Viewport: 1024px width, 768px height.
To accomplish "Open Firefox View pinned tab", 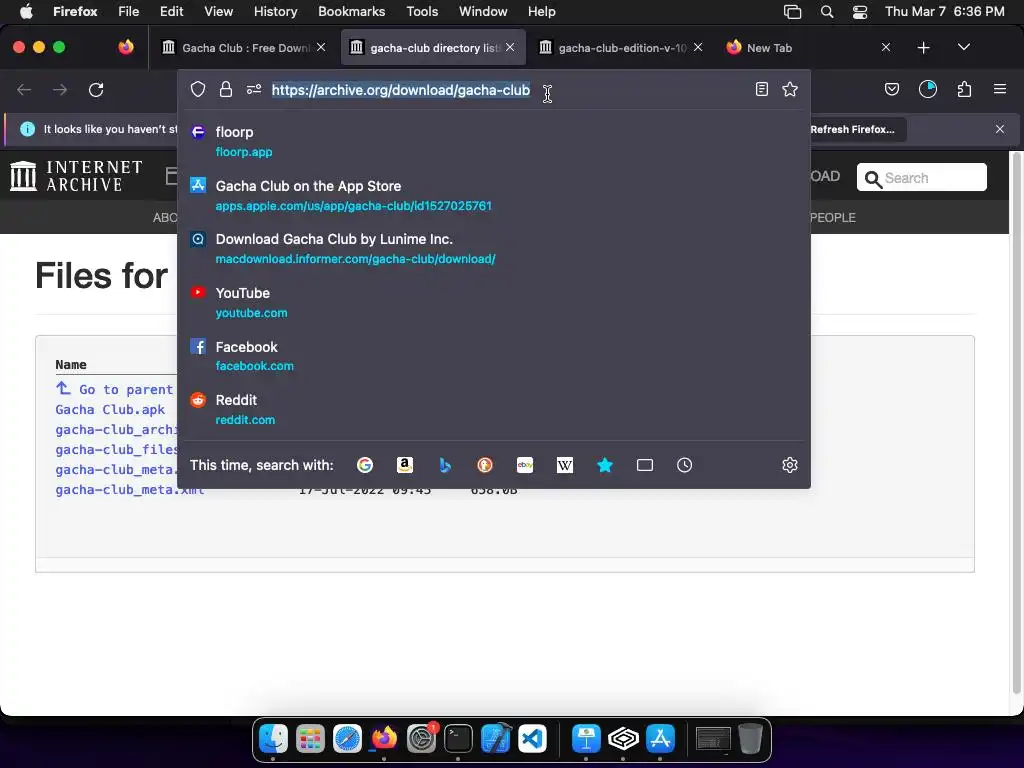I will [126, 47].
